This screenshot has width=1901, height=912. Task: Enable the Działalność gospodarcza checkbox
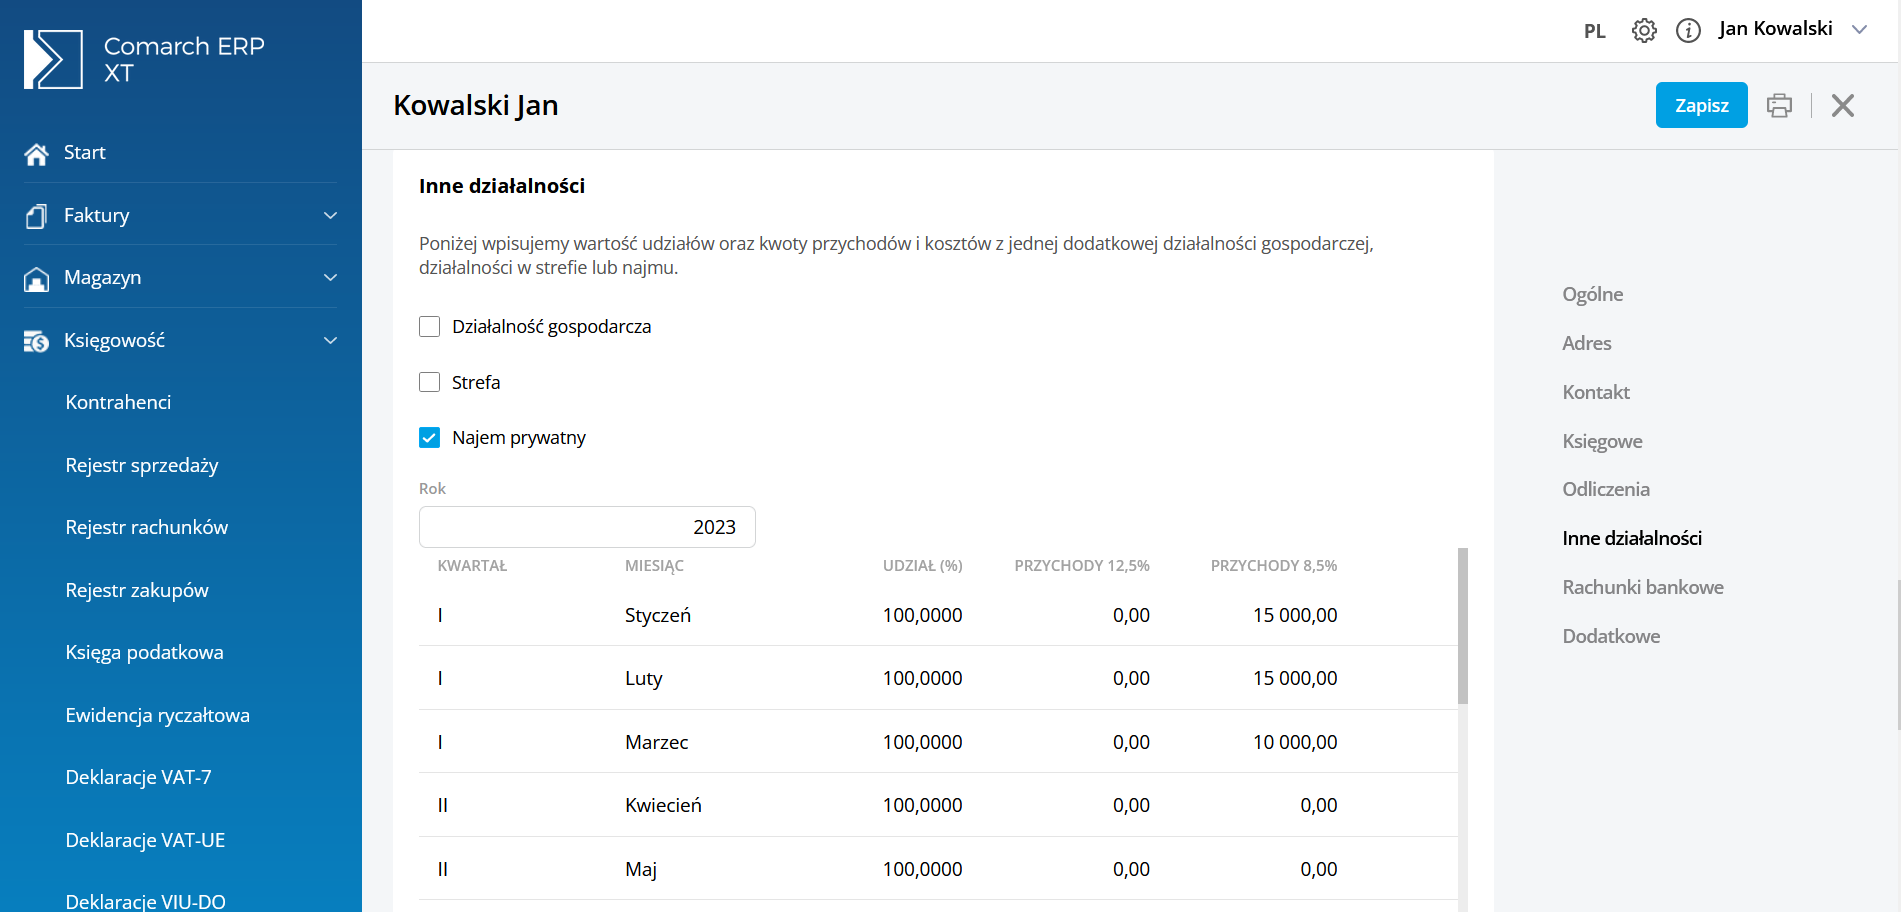pos(430,327)
